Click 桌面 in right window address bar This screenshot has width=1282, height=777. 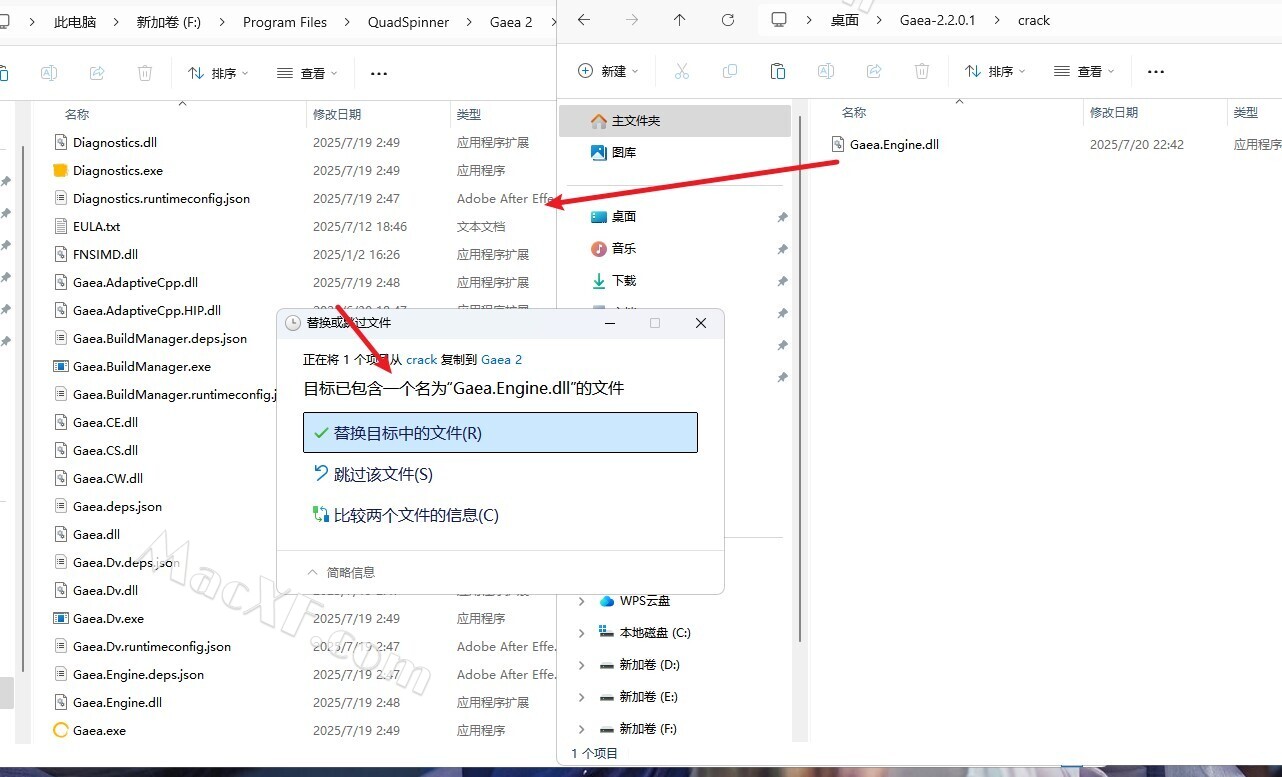tap(845, 20)
